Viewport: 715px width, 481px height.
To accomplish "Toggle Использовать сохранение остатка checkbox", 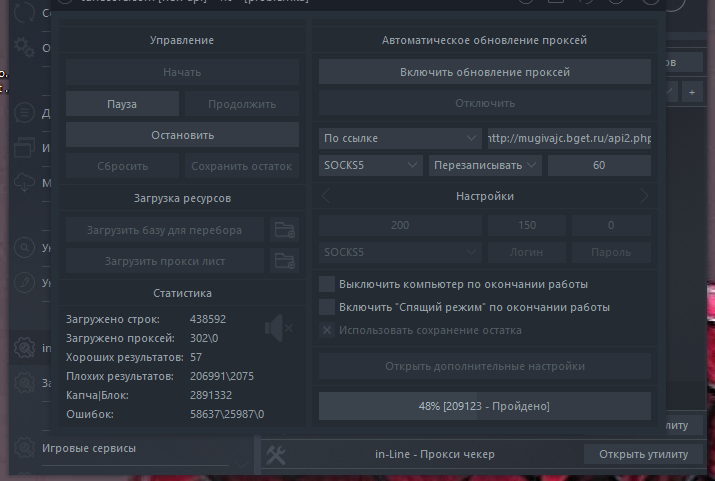I will [x=327, y=330].
